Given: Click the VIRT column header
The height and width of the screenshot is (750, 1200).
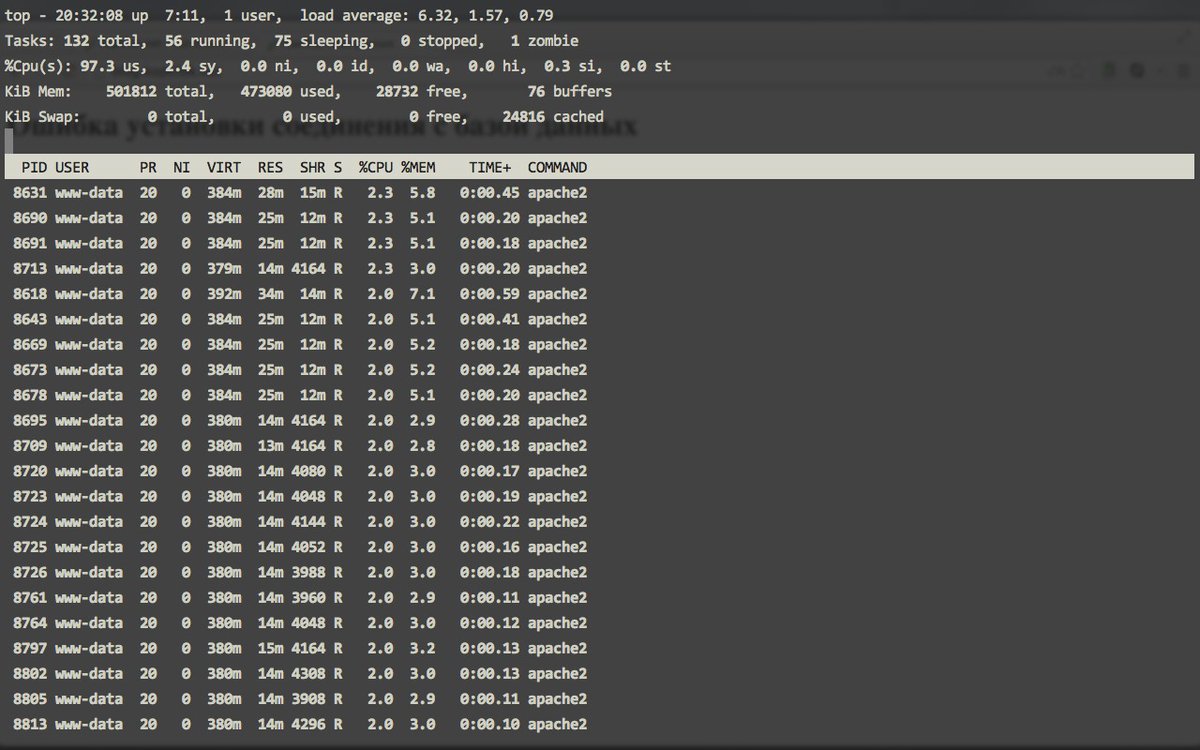Looking at the screenshot, I should 224,167.
